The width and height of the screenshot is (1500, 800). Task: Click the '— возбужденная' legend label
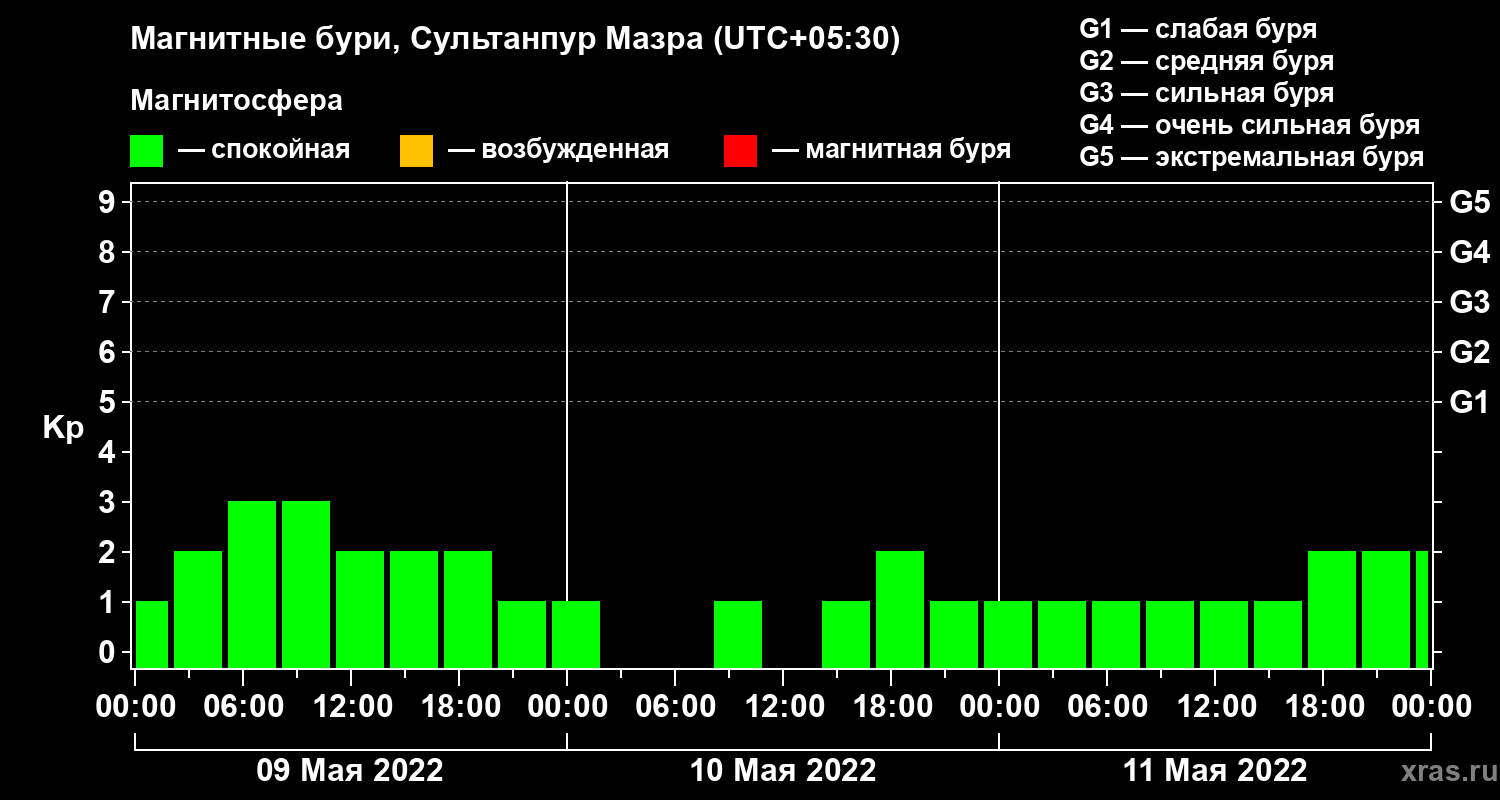coord(559,150)
